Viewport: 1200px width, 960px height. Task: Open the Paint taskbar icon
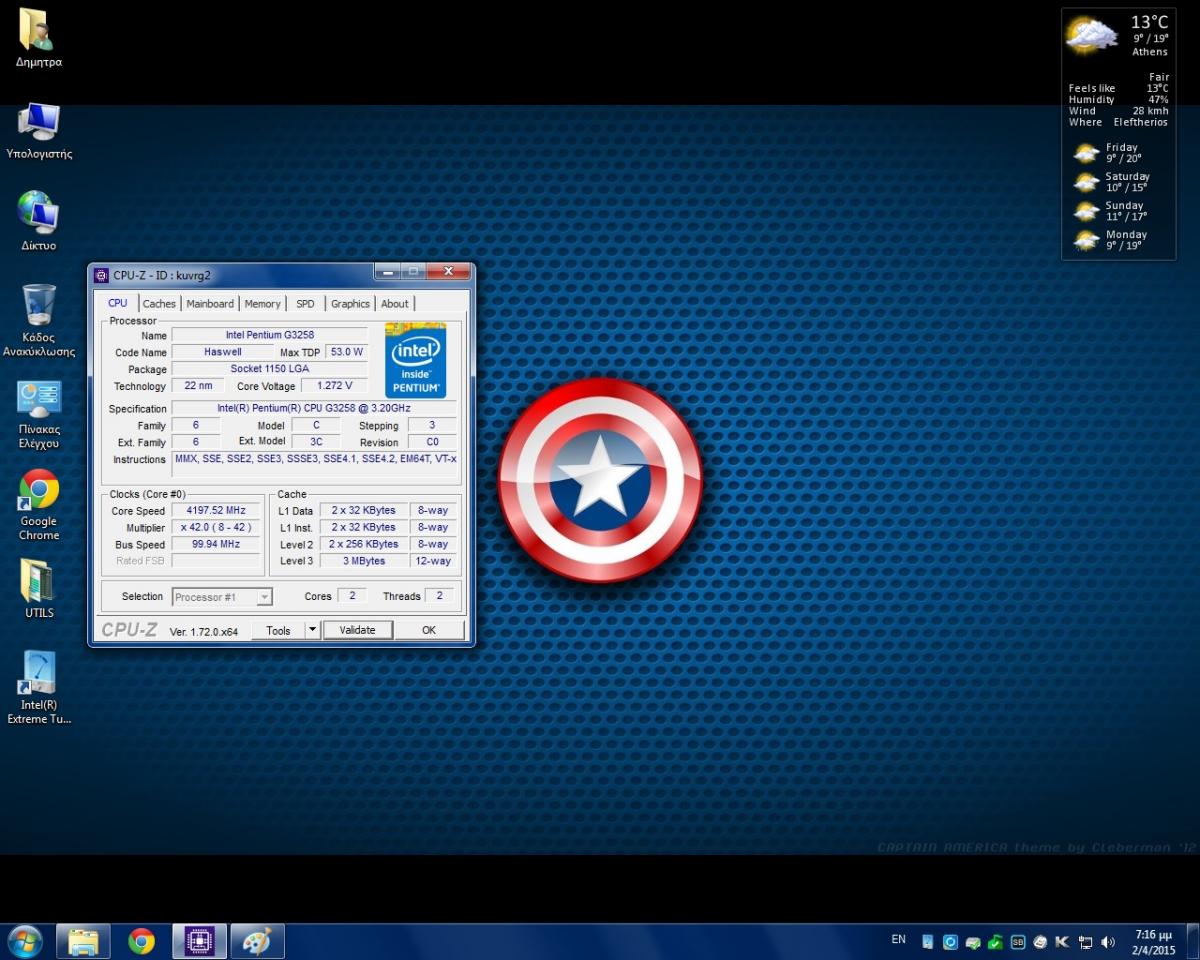[x=258, y=941]
